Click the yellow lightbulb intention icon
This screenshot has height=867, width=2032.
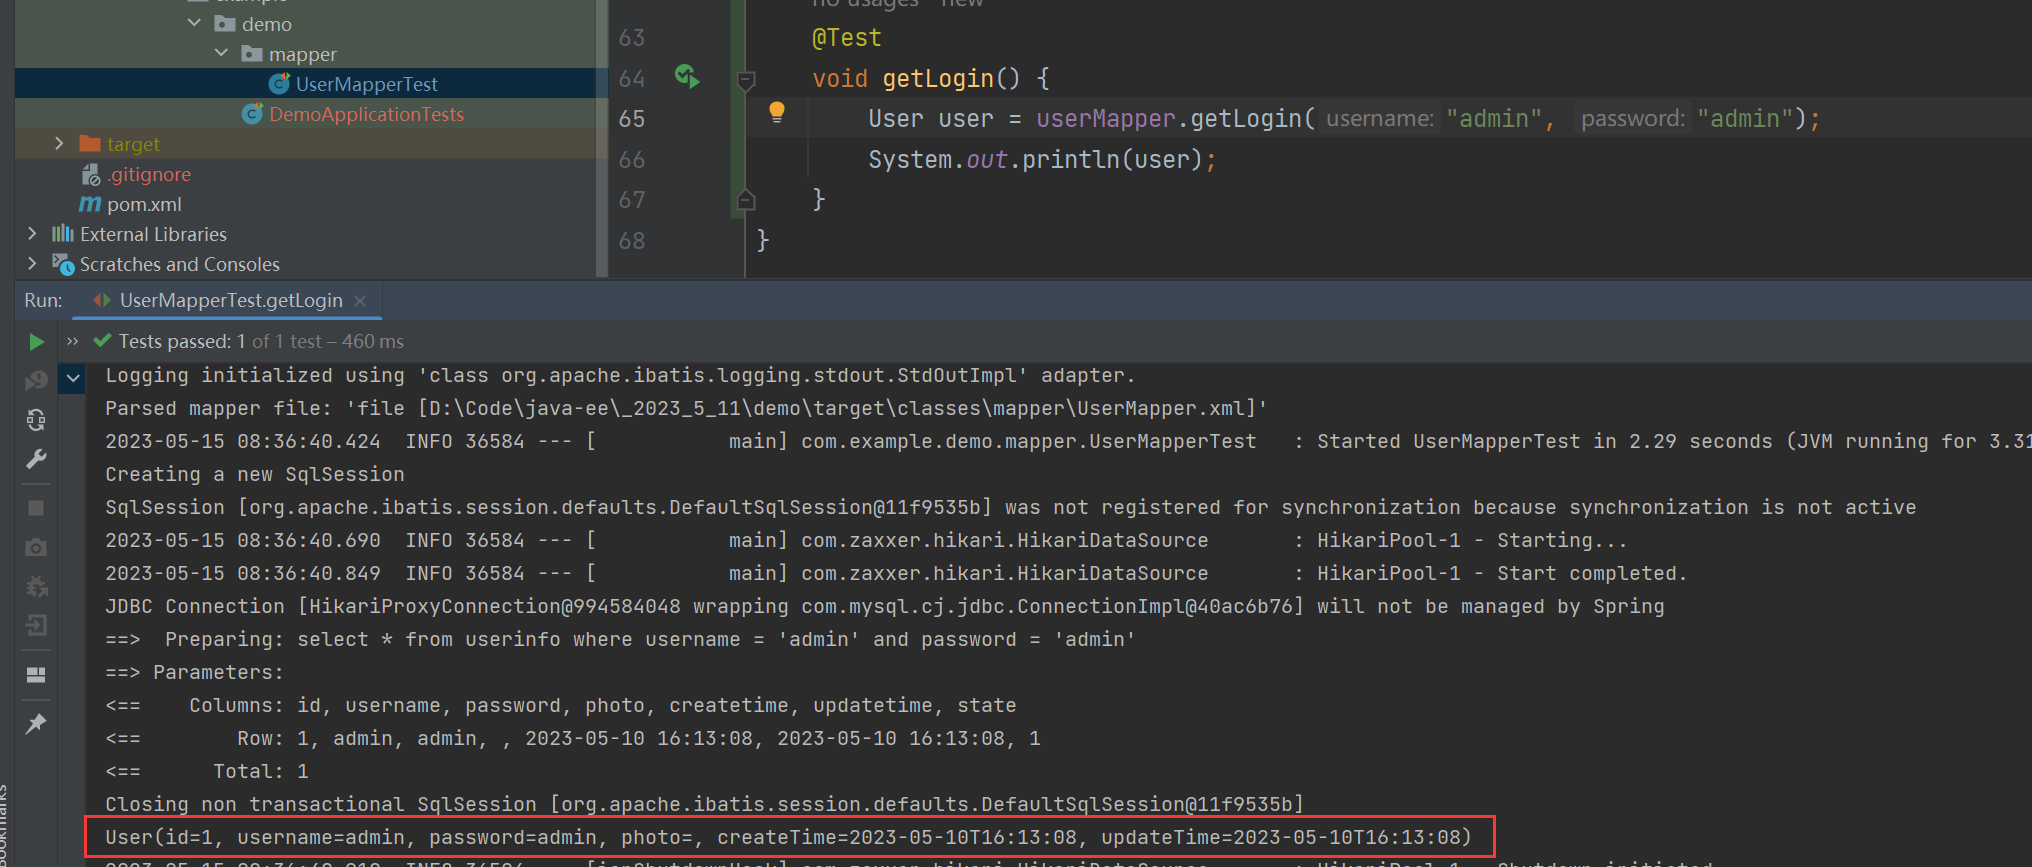777,112
